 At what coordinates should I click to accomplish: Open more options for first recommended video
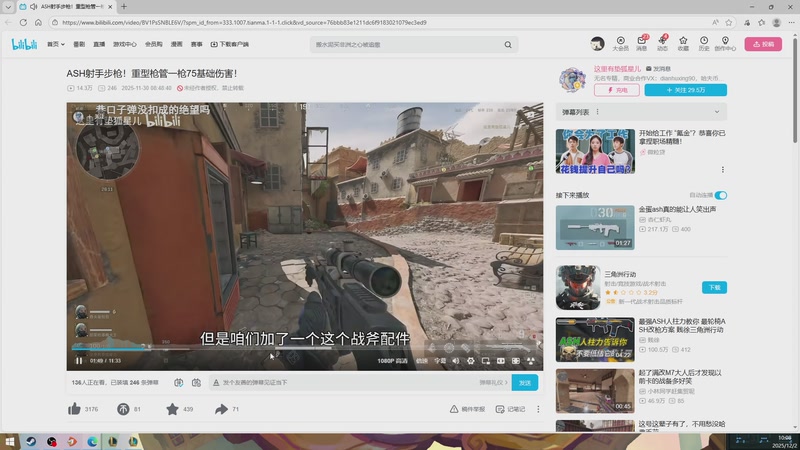pyautogui.click(x=722, y=169)
